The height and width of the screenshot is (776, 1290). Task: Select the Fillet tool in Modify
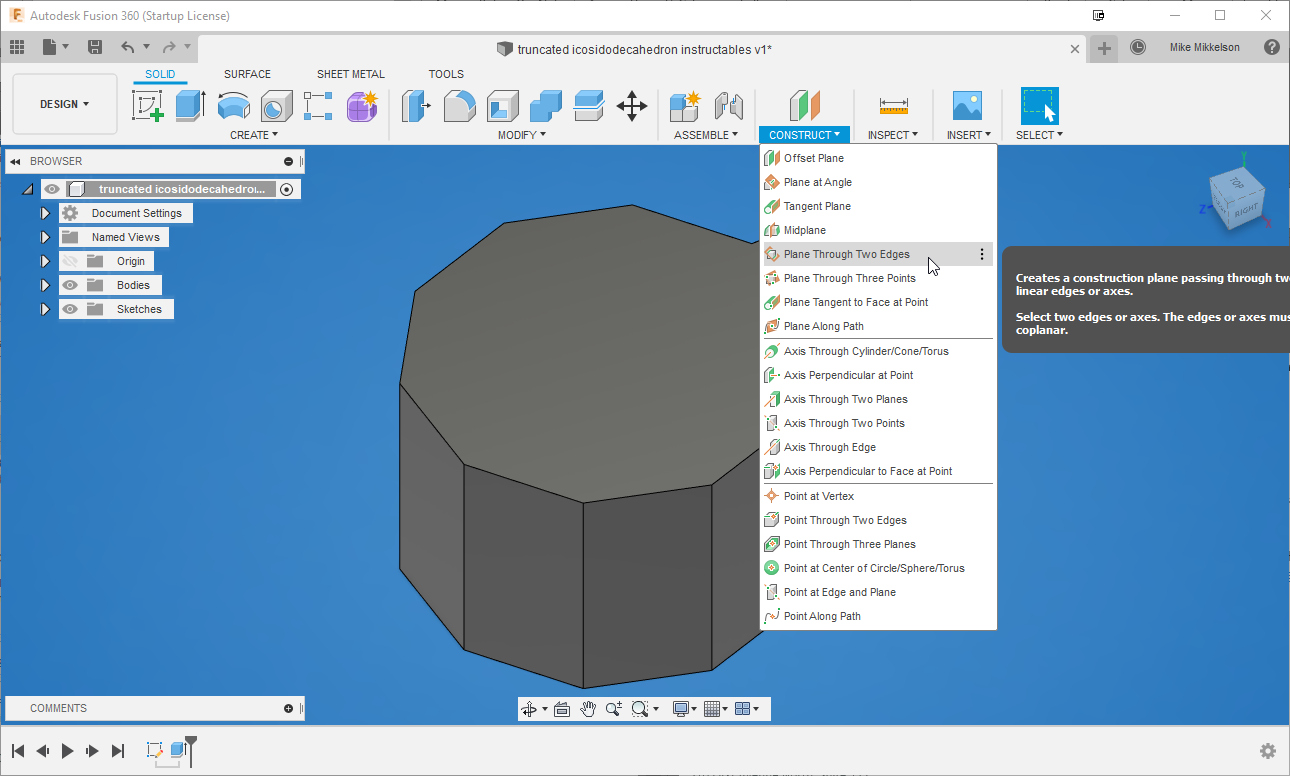point(461,106)
